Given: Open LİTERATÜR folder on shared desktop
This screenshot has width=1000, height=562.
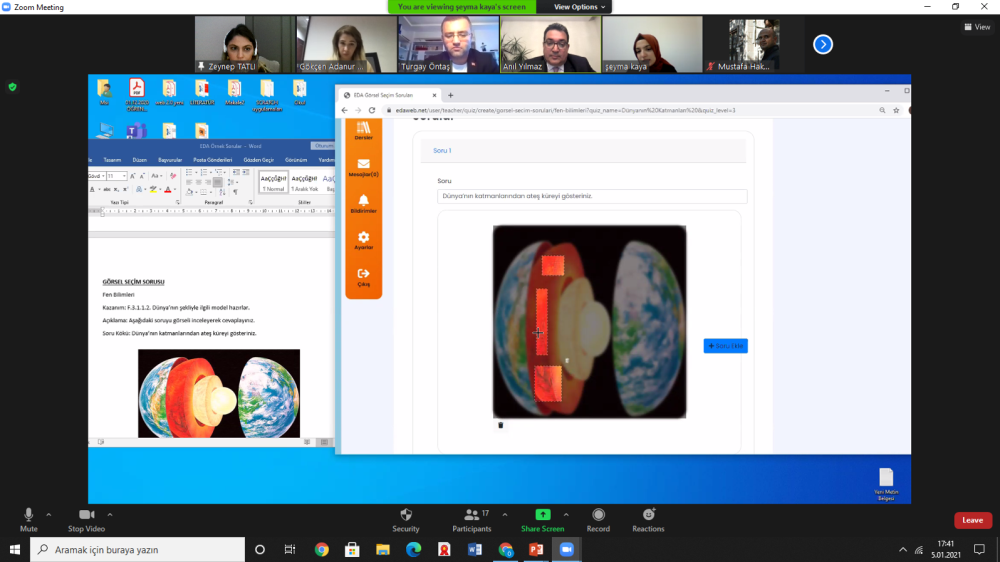Looking at the screenshot, I should click(202, 91).
